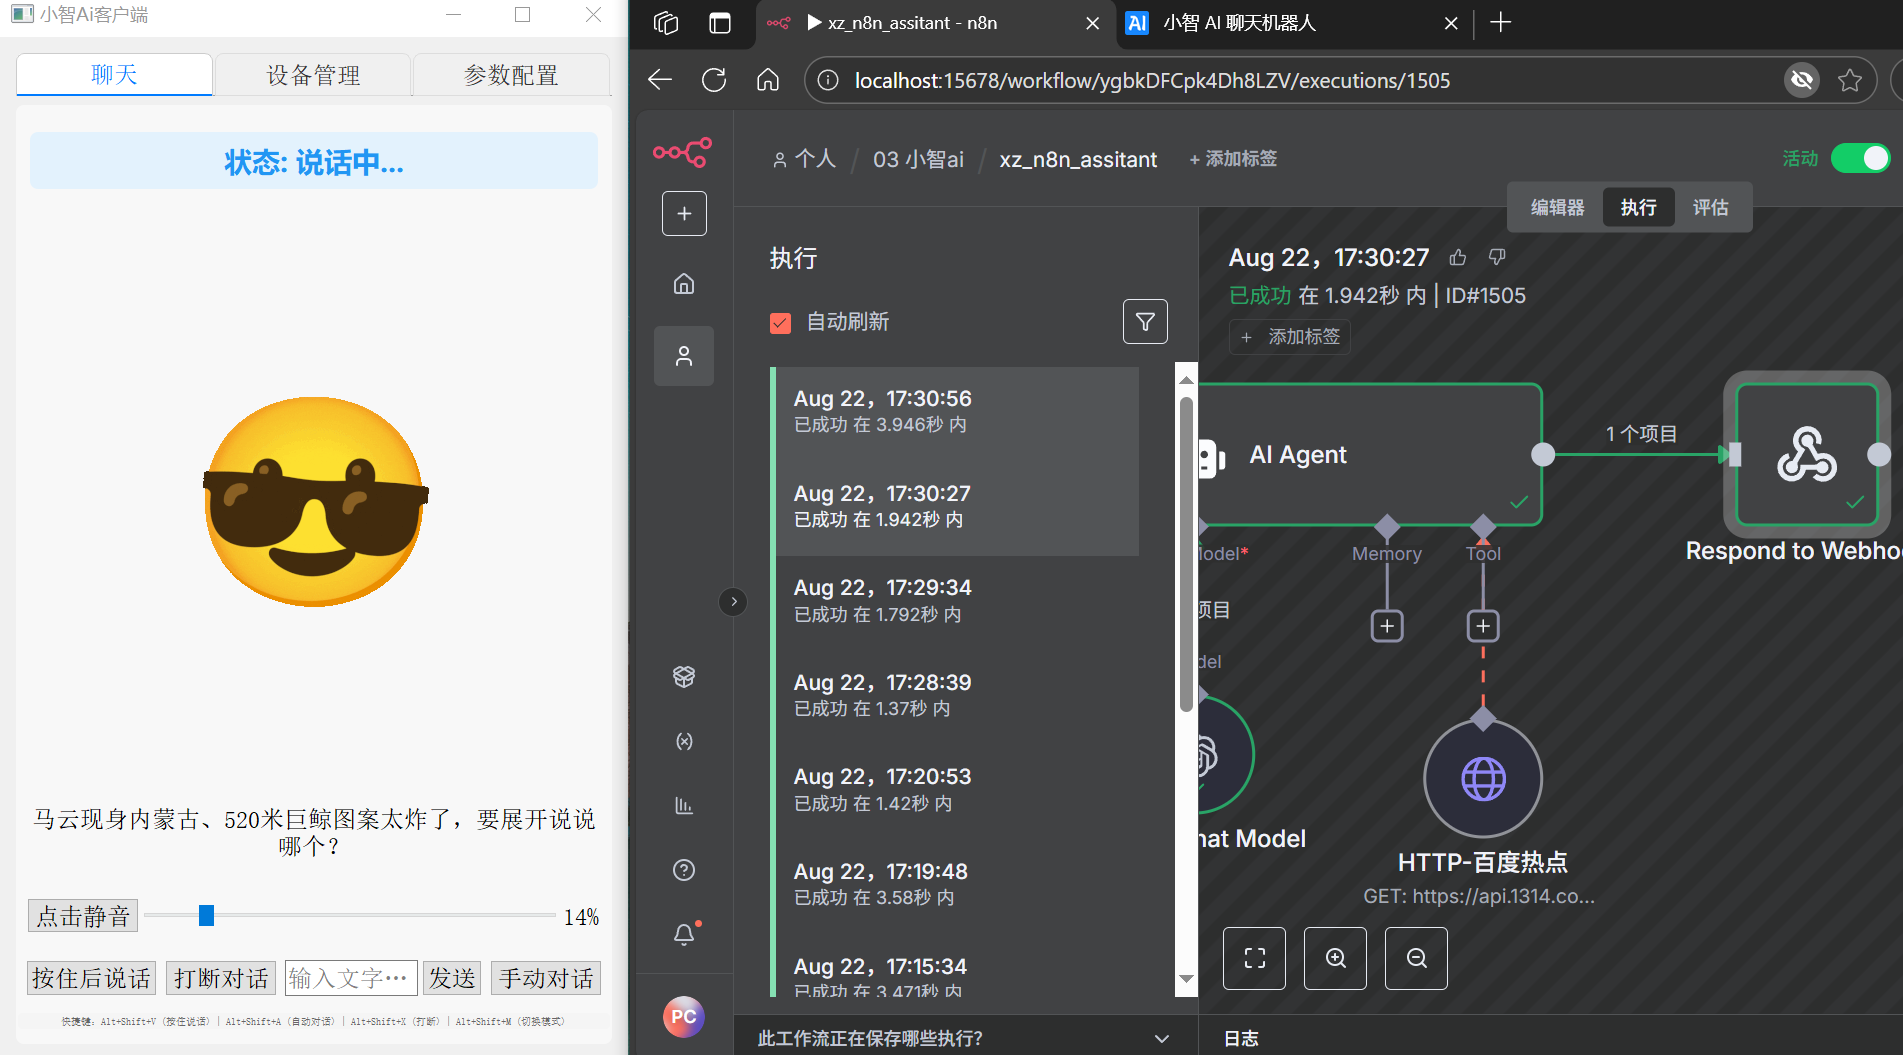Select the HTTP-百度热点 globe node
The height and width of the screenshot is (1055, 1903).
tap(1483, 779)
